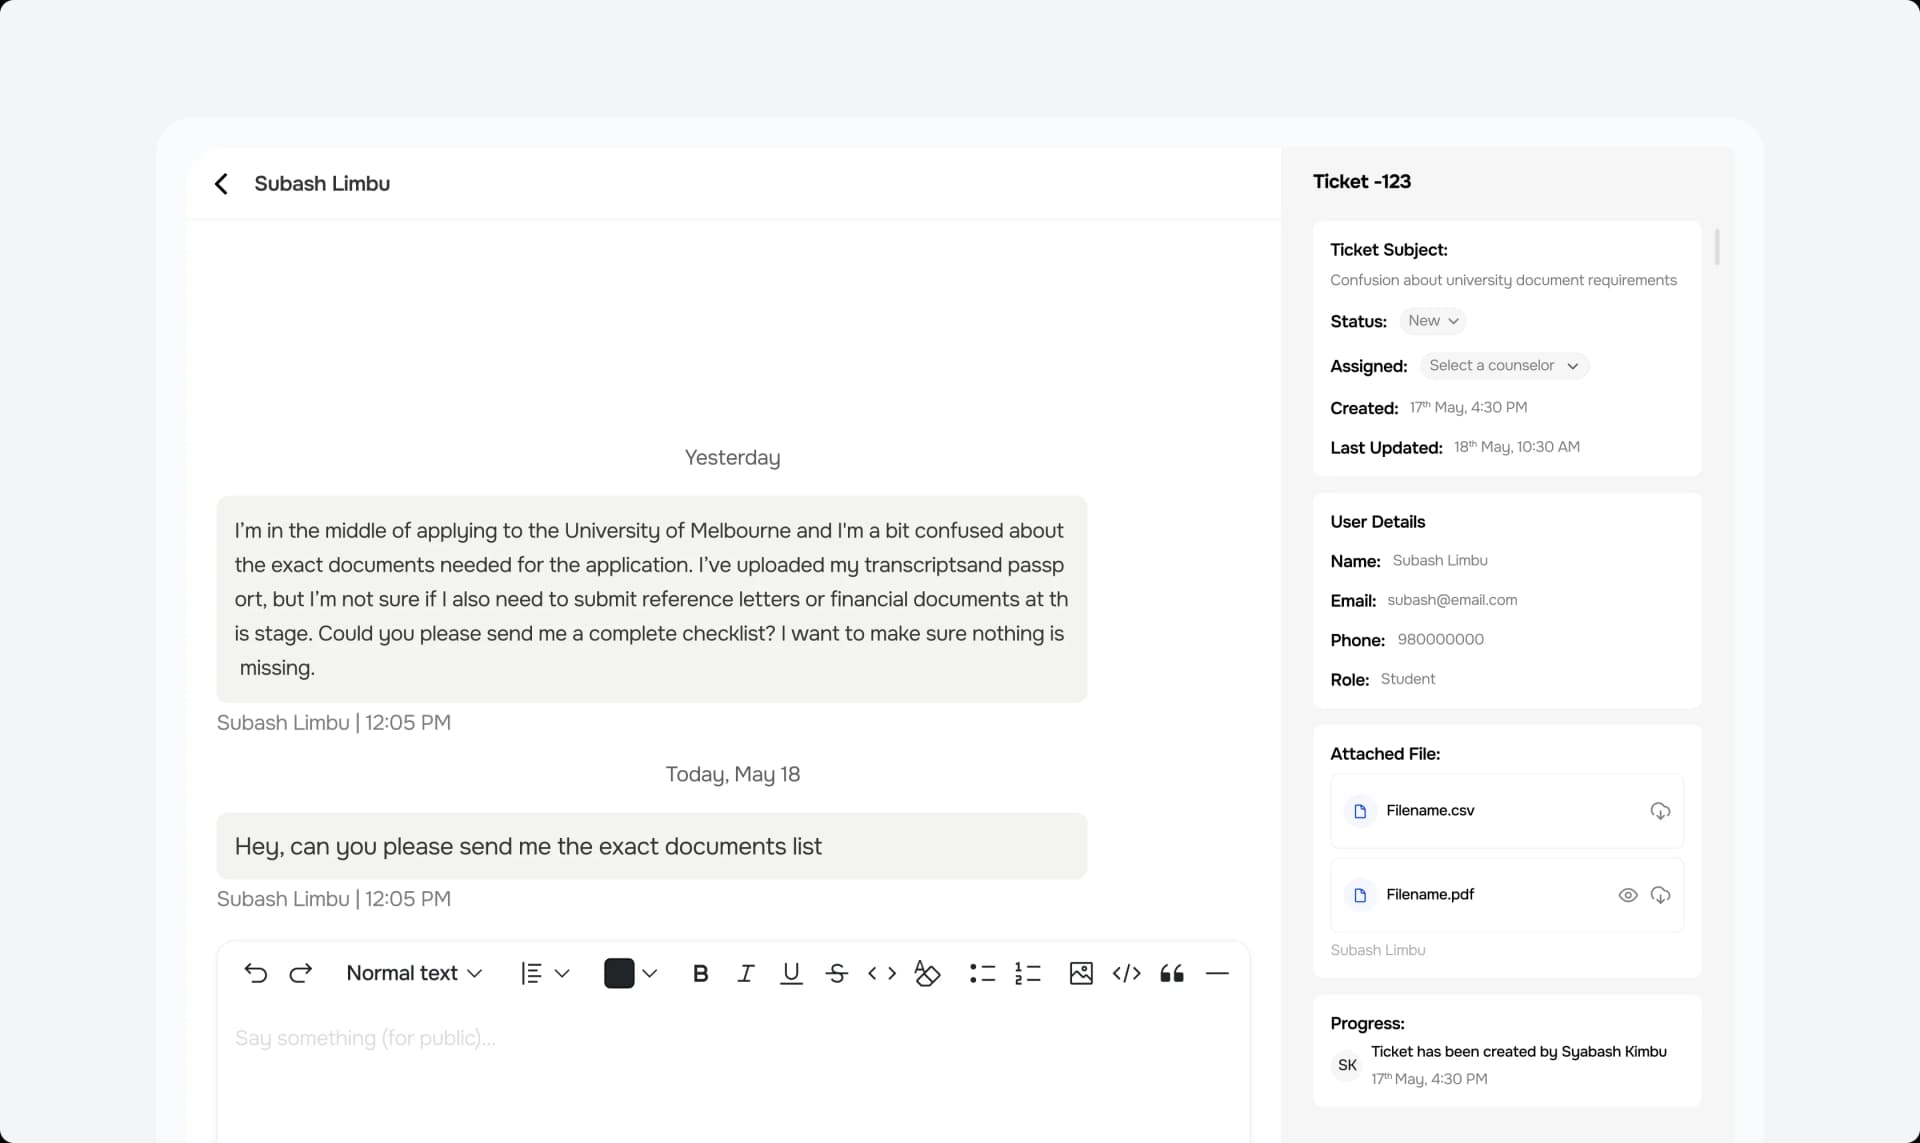Go back using the arrow beside Subash Limbu
Viewport: 1920px width, 1143px height.
(221, 183)
